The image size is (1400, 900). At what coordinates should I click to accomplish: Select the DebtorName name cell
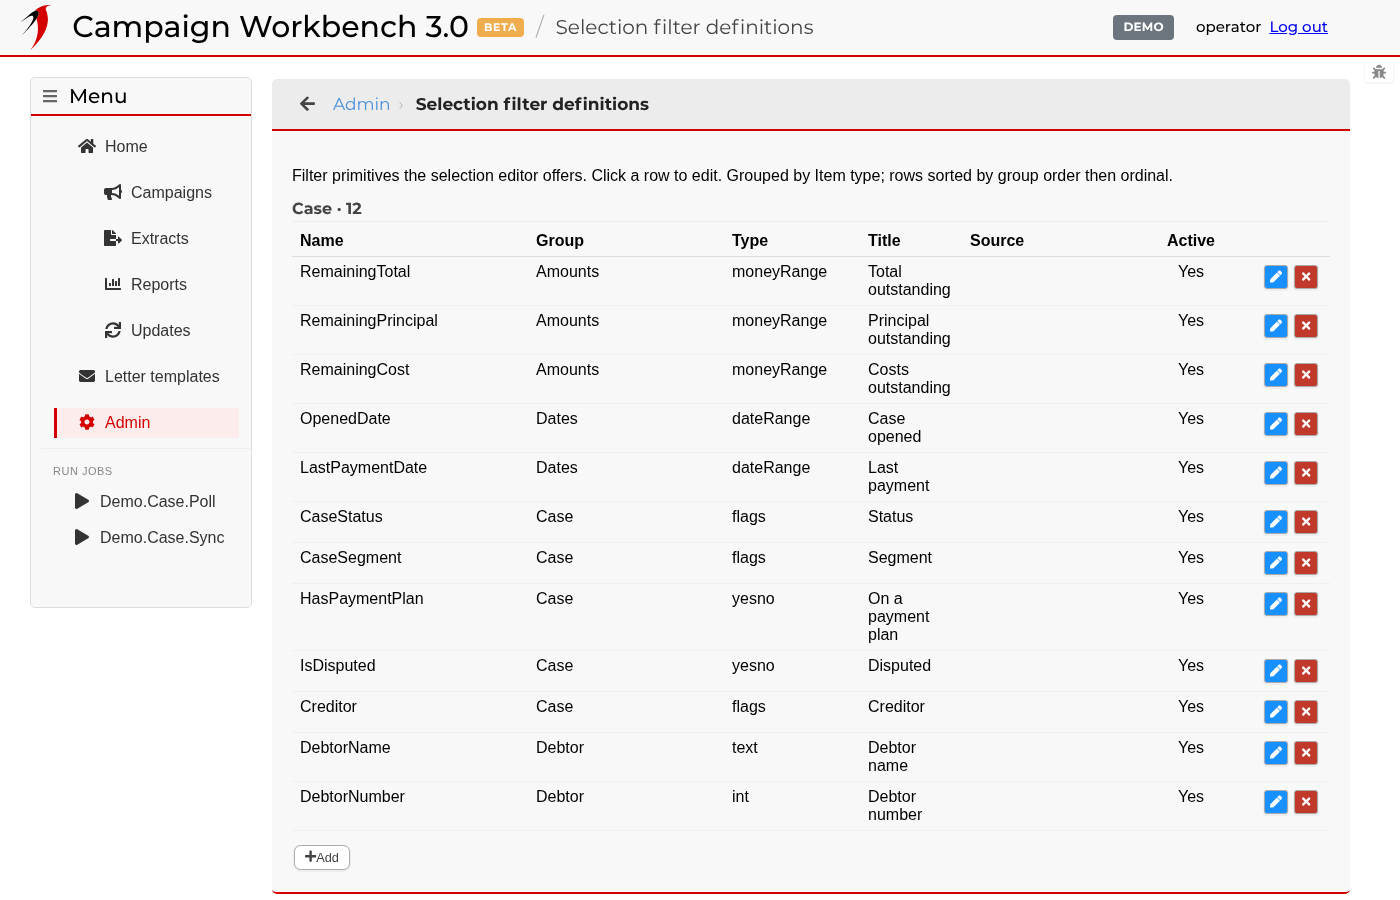(x=345, y=747)
